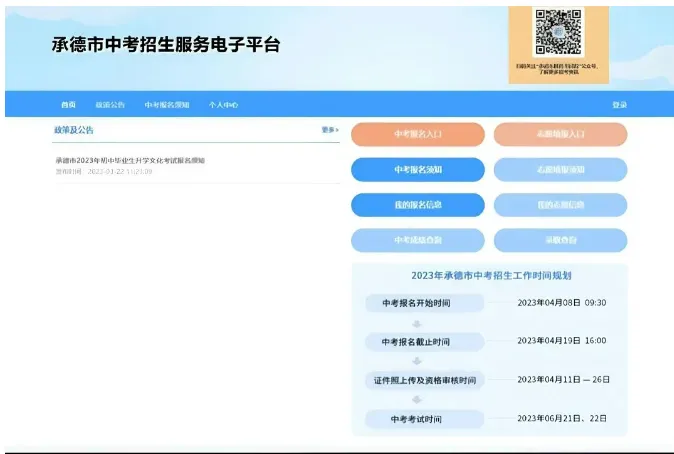
Task: Click the 2023年承德市中考招生工作时间规划 heading
Action: coord(491,276)
